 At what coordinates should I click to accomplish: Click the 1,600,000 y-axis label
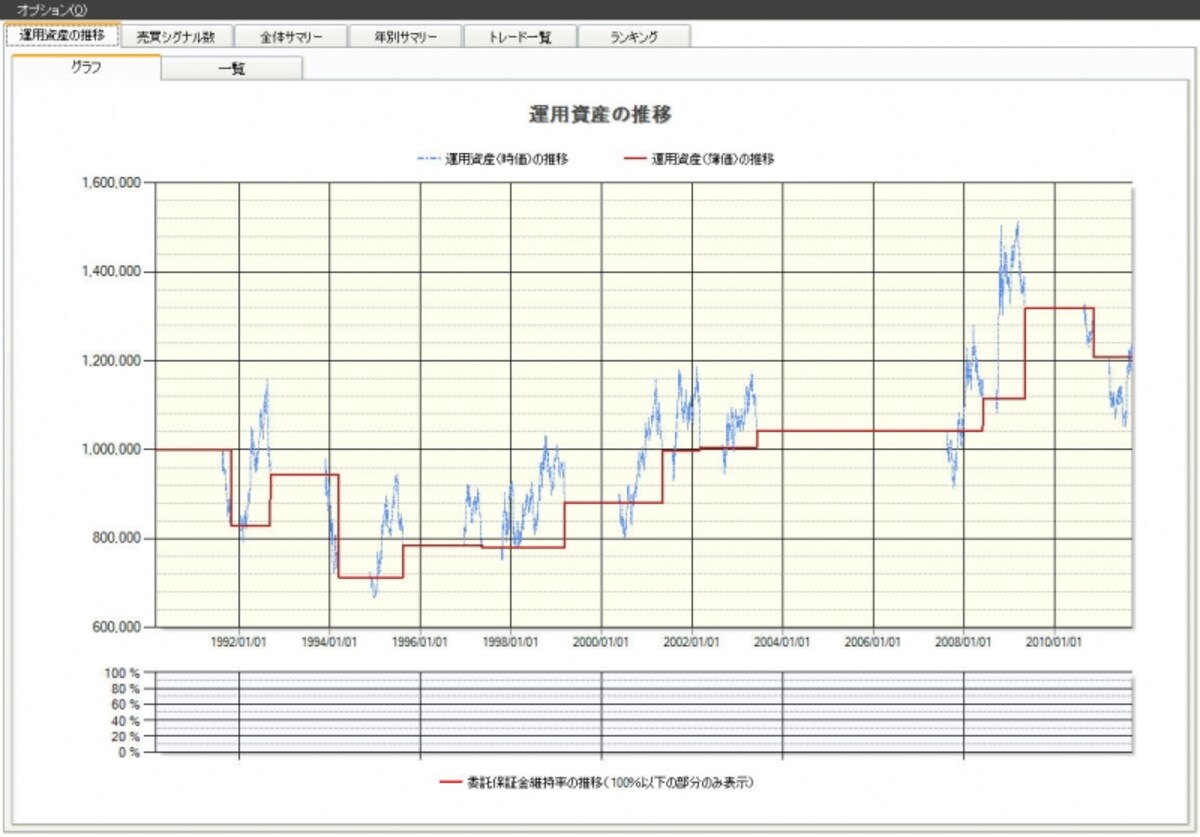pos(110,183)
